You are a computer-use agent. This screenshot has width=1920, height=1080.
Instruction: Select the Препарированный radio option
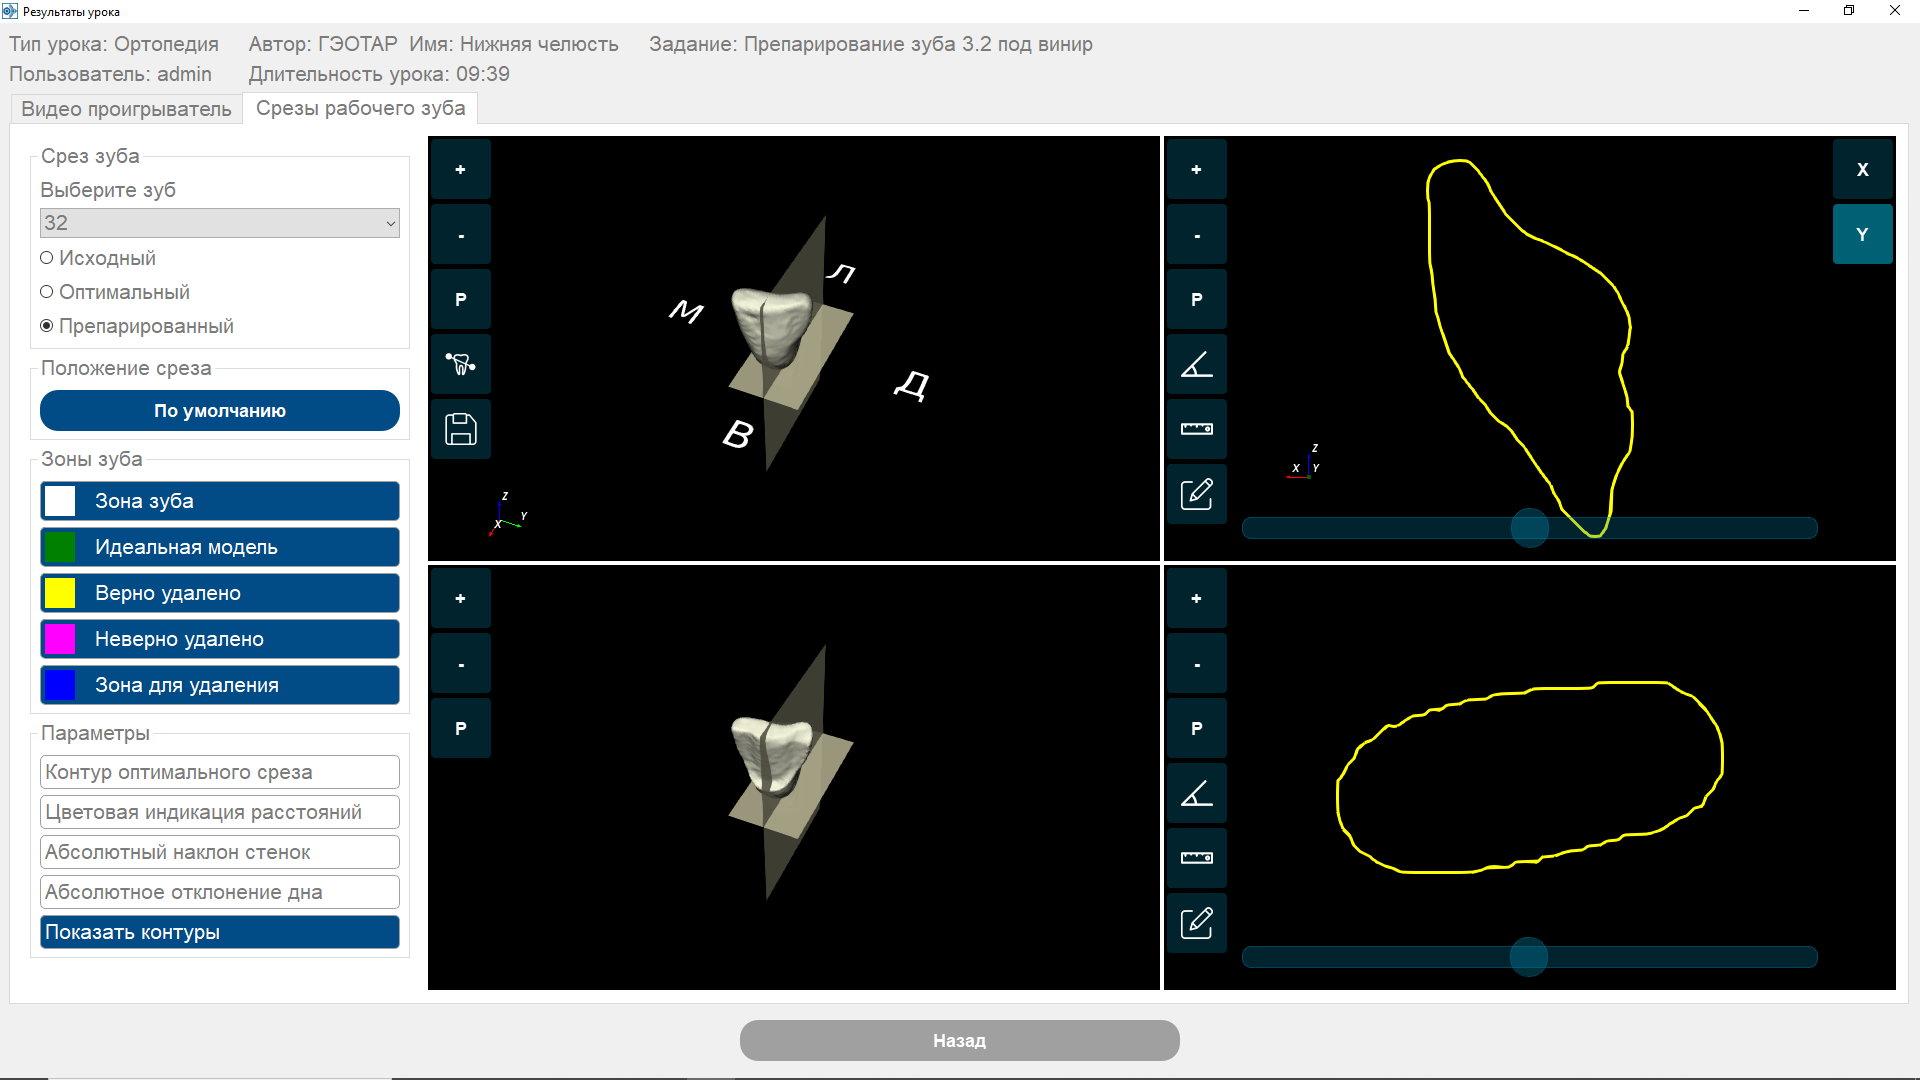coord(47,326)
